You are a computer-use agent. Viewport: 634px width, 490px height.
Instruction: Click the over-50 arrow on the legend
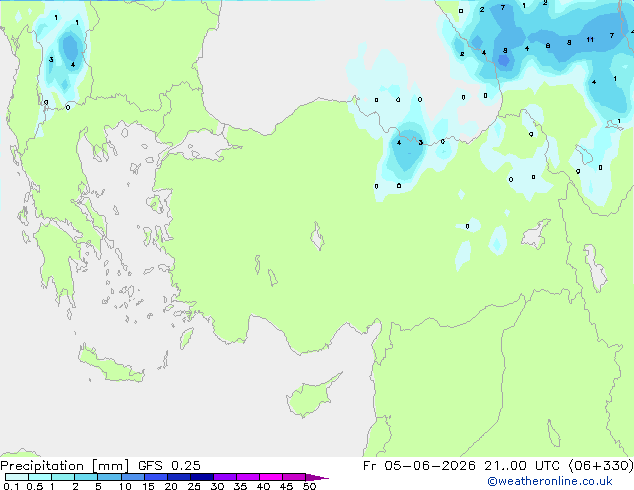point(317,477)
